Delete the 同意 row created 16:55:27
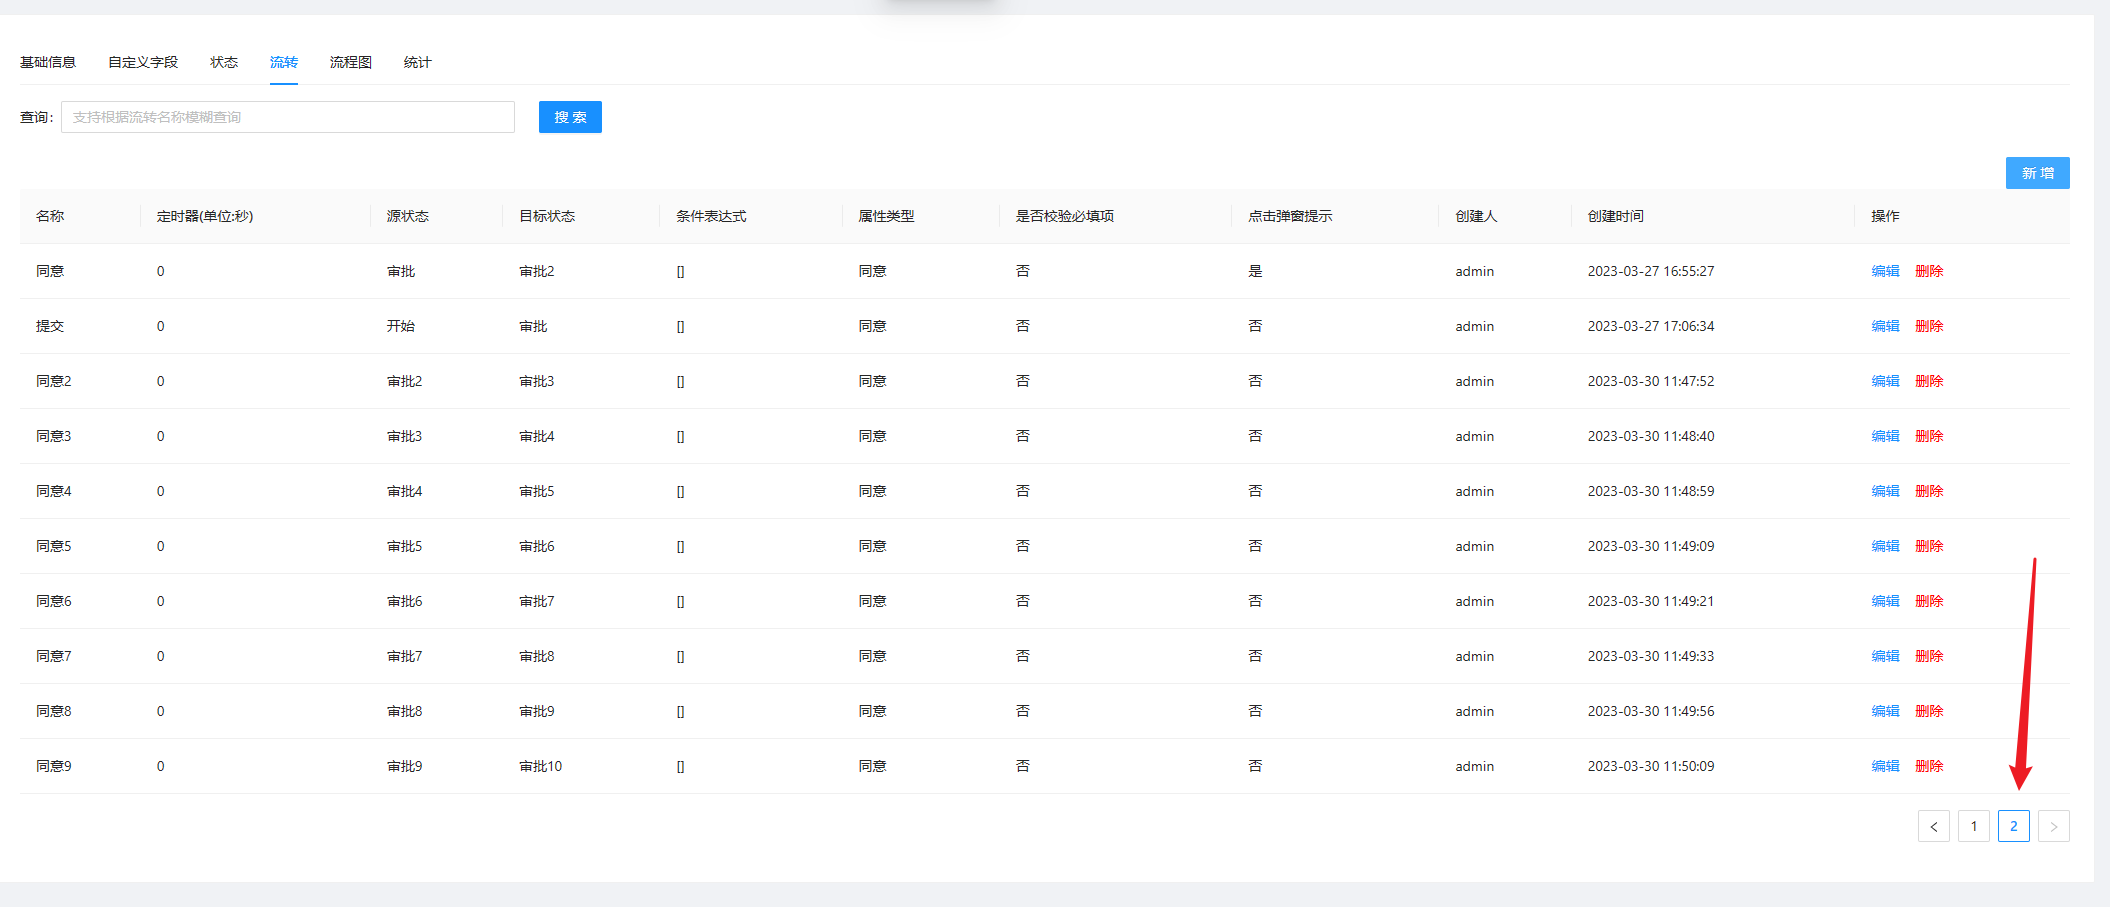 tap(1929, 271)
